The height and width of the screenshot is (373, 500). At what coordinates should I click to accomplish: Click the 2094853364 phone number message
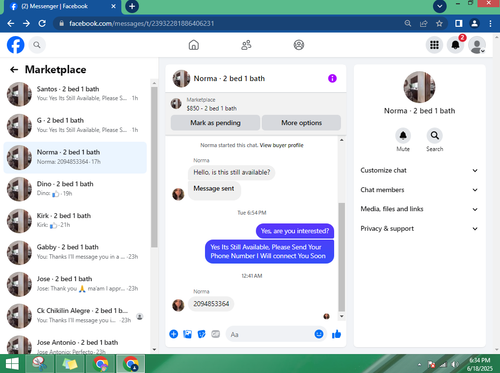coord(211,304)
